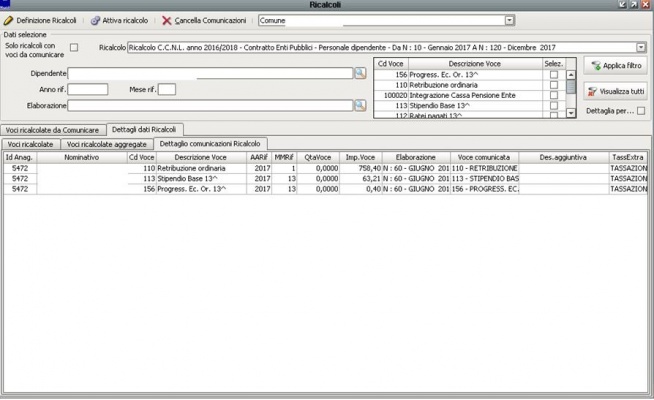
Task: Open the Comune dropdown arrow
Action: (509, 20)
